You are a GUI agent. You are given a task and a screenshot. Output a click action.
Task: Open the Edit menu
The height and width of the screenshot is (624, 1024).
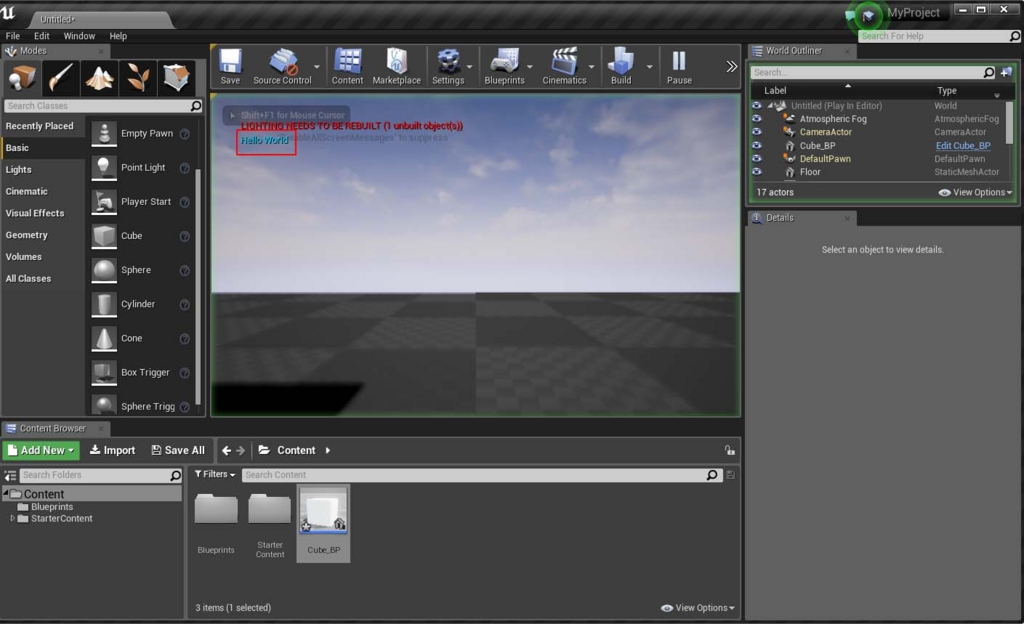(42, 36)
